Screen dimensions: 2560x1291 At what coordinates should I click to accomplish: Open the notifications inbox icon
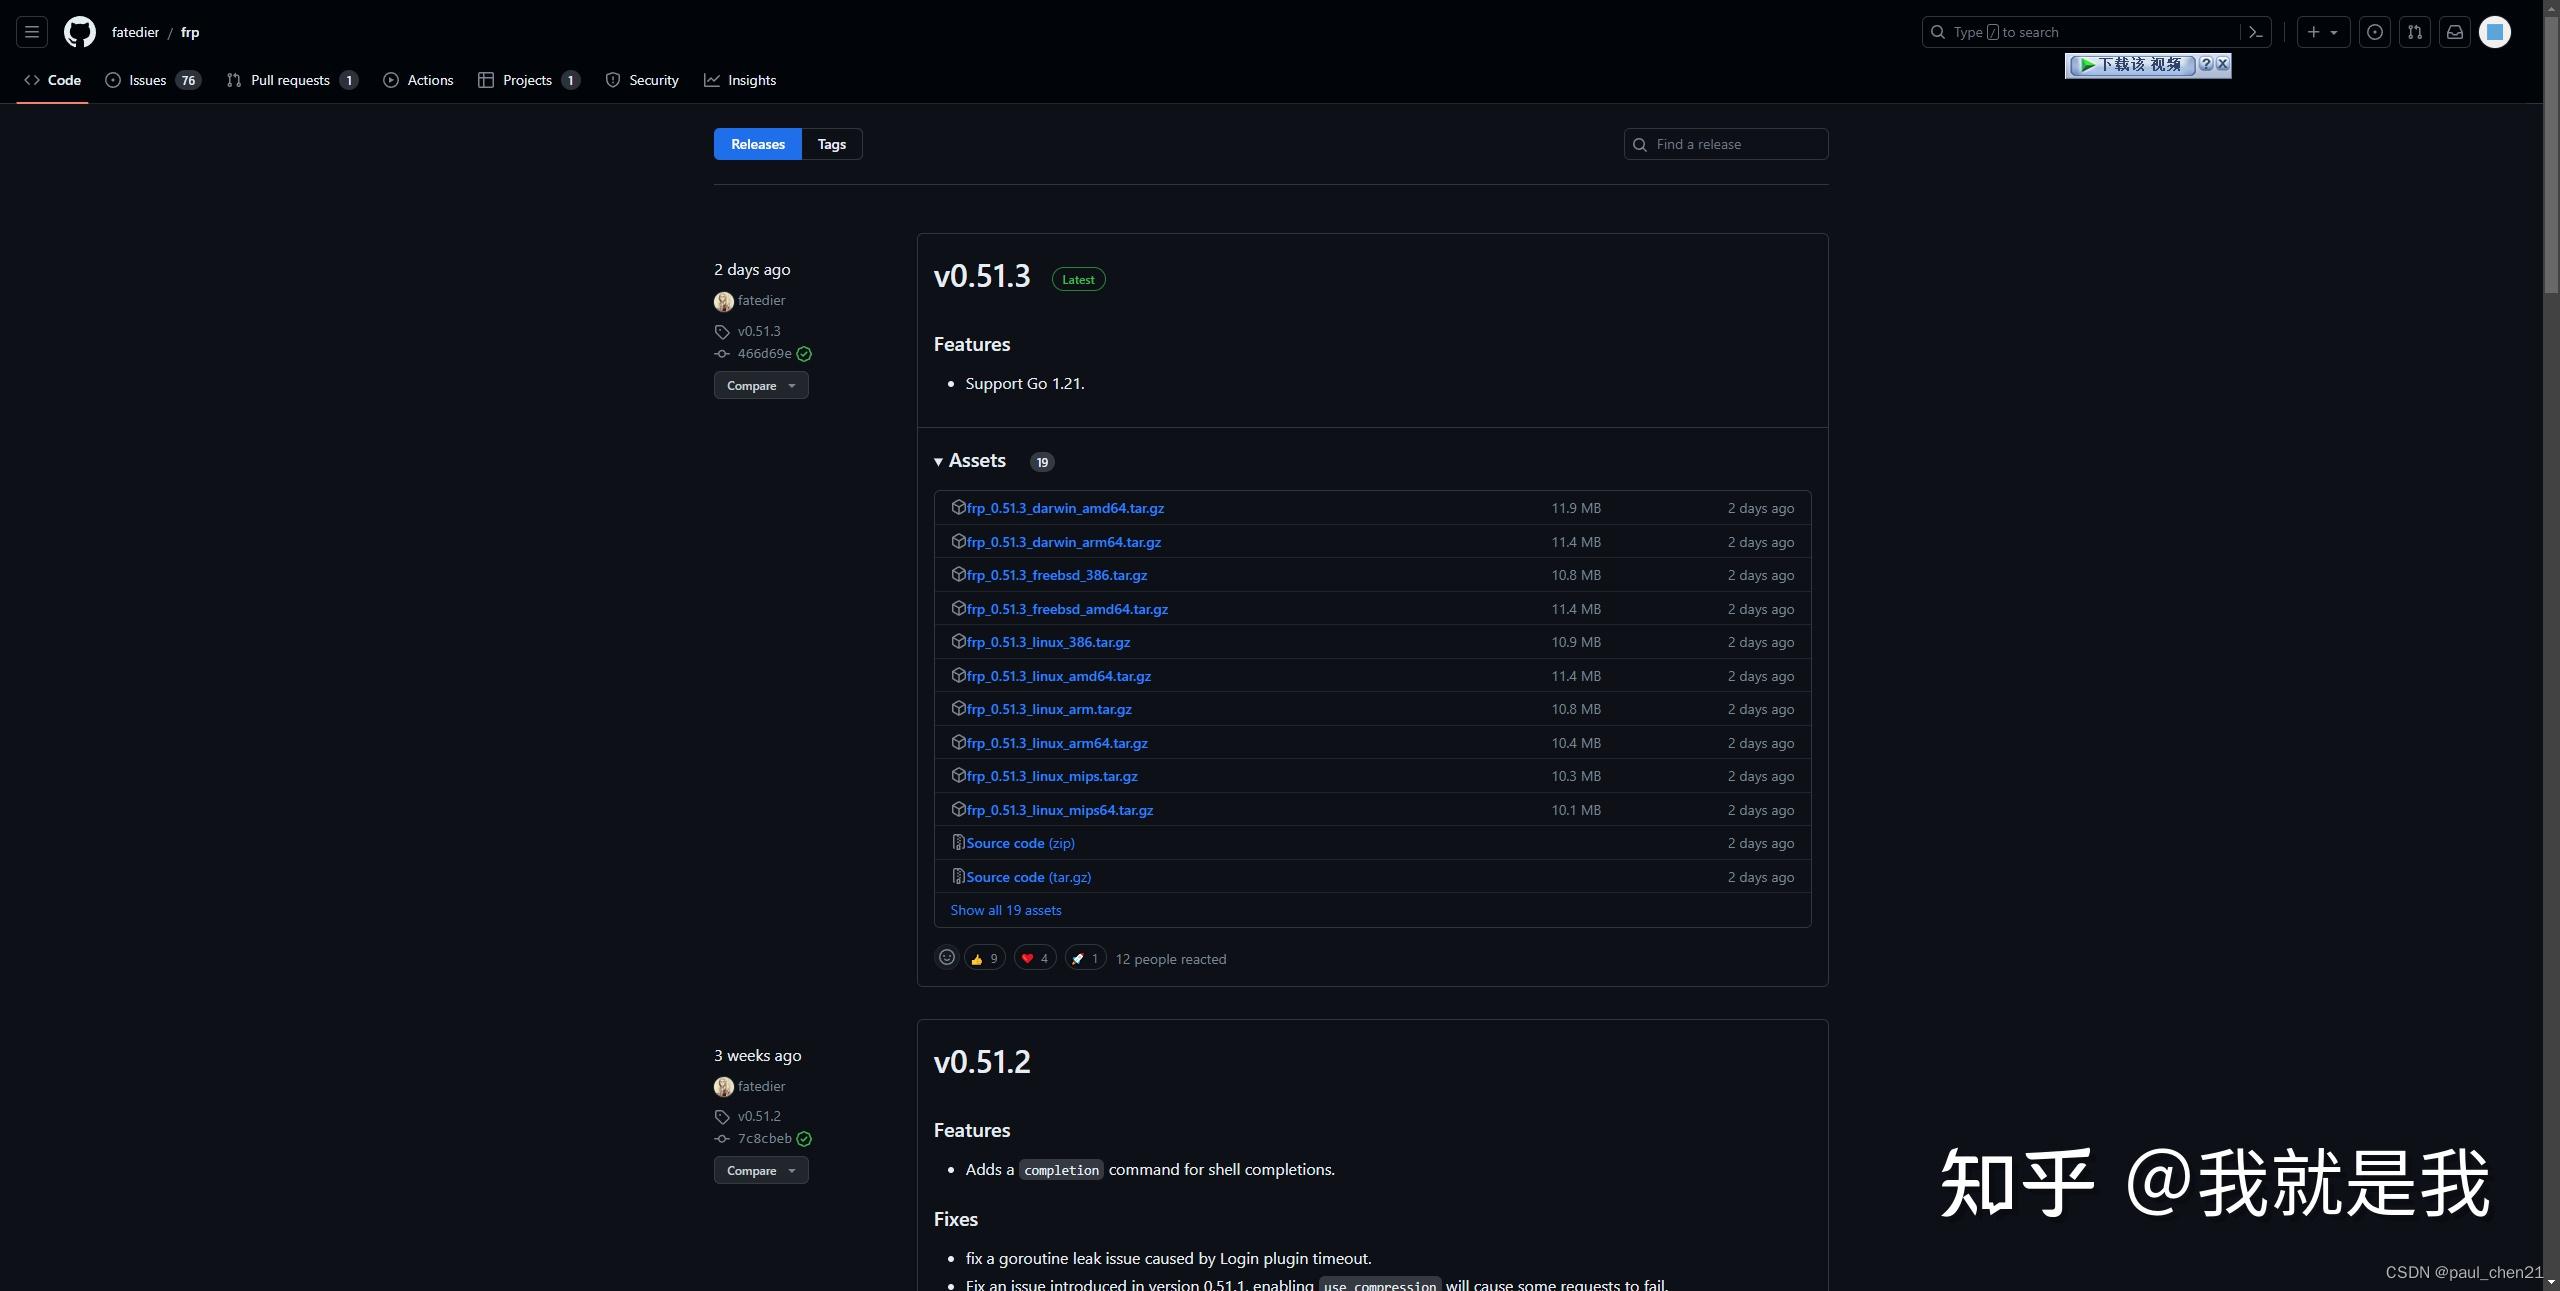tap(2455, 32)
